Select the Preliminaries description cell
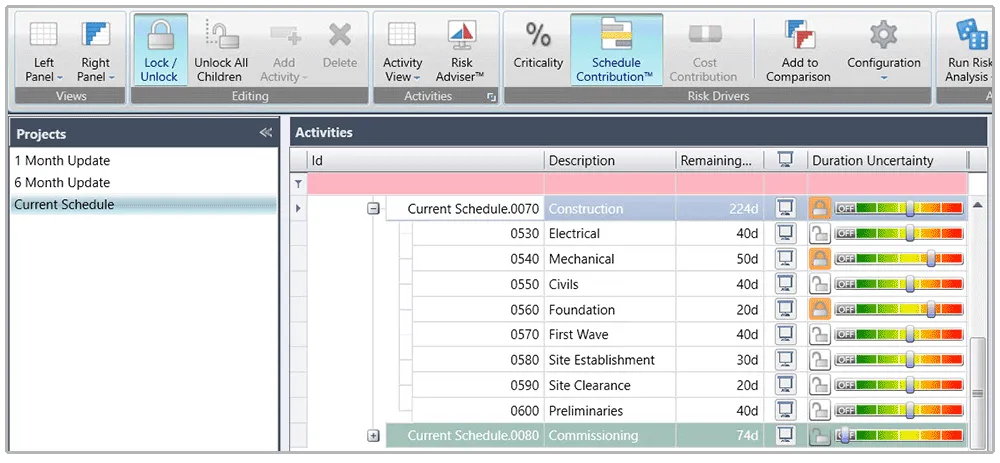Screen dimensions: 1000x463 coord(610,410)
